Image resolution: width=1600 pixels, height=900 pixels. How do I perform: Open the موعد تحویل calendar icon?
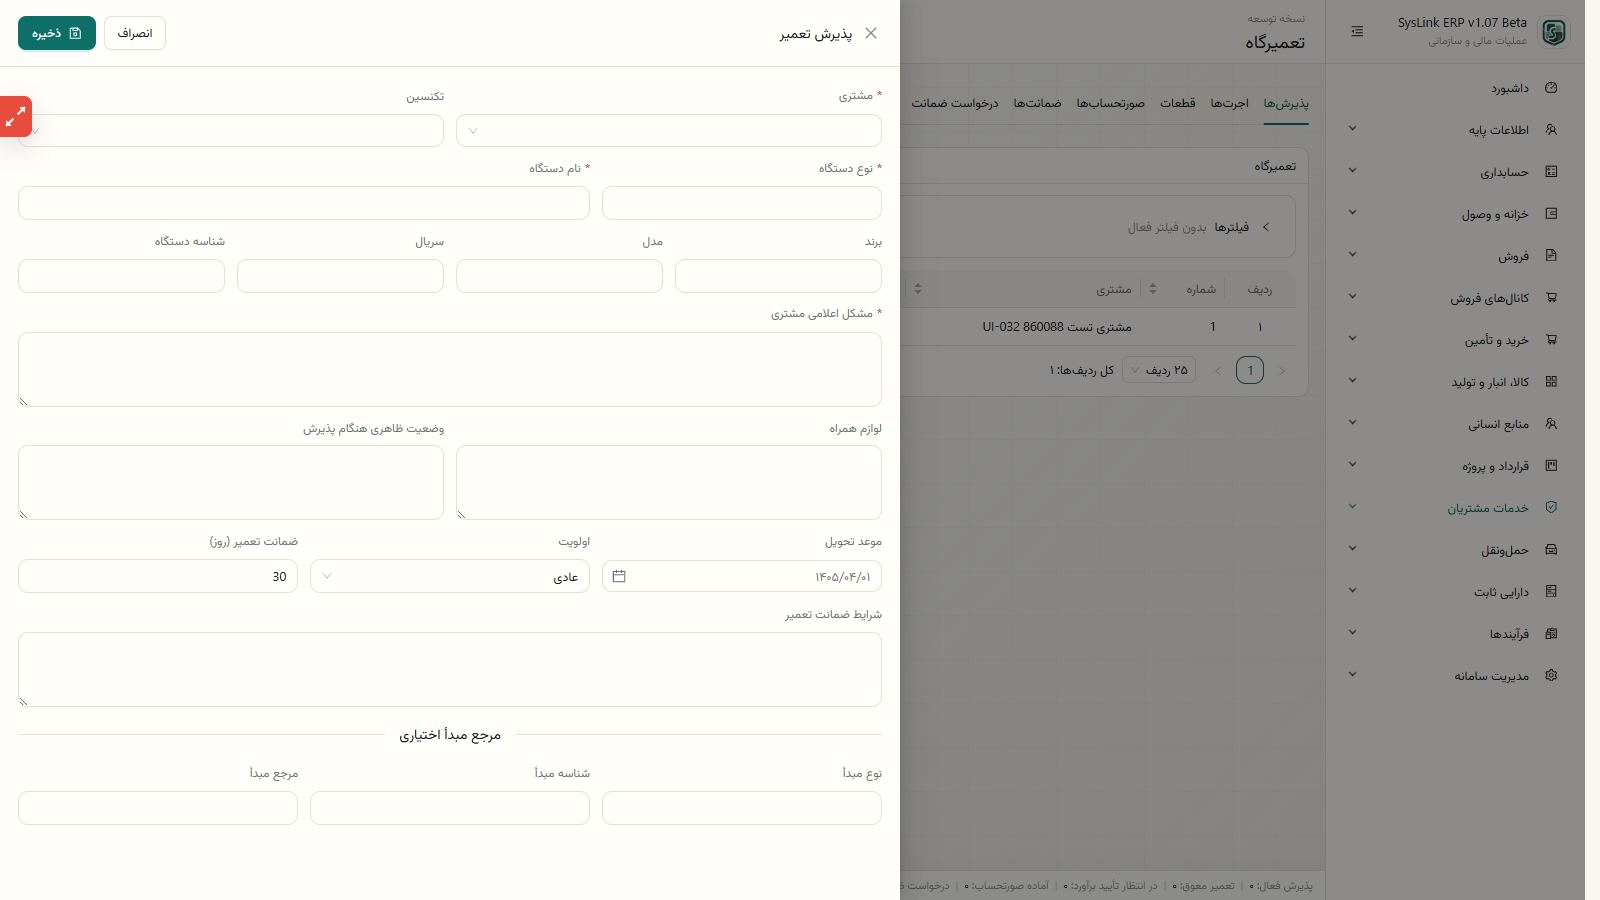tap(619, 576)
